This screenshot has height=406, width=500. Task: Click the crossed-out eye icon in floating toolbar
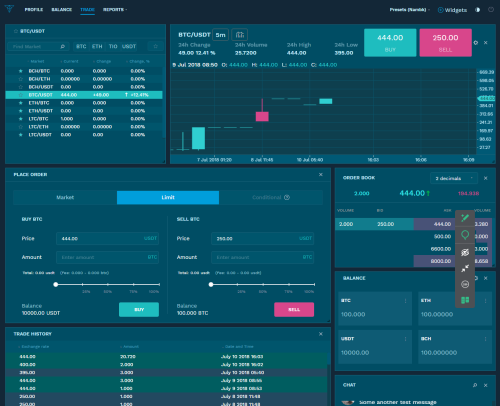[x=465, y=252]
